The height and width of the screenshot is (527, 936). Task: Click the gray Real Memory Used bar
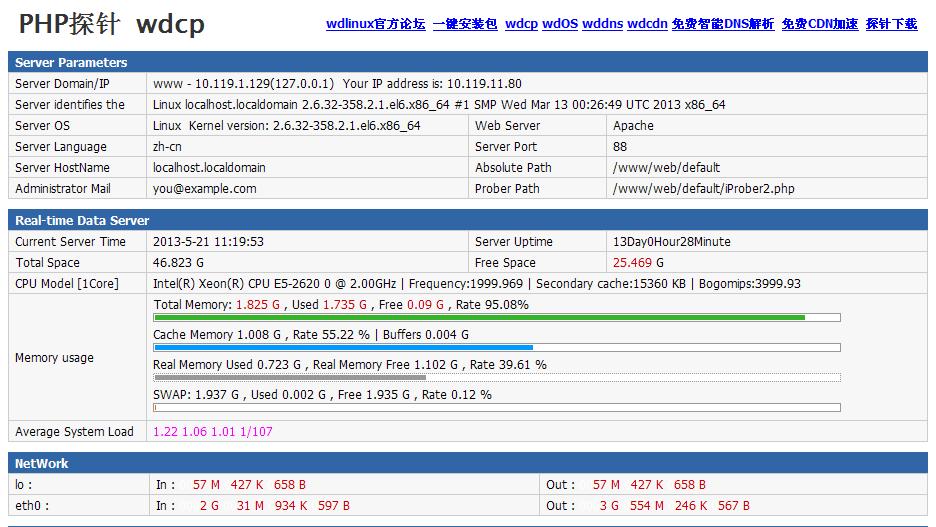pyautogui.click(x=290, y=378)
